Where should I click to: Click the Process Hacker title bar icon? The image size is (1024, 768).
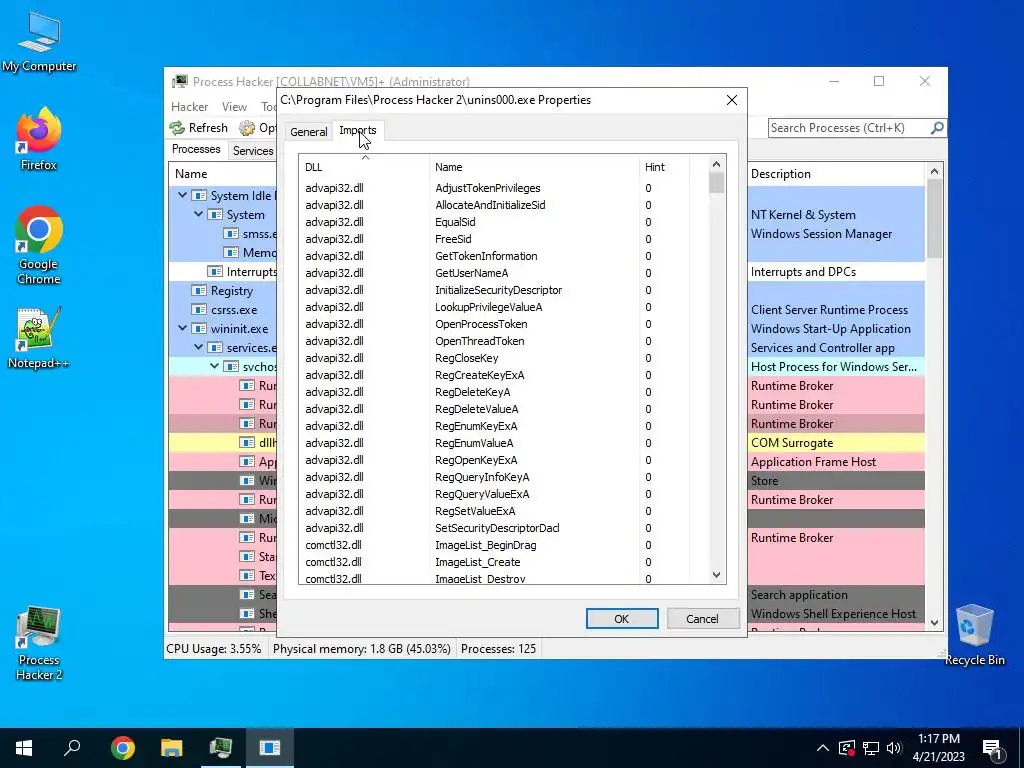(x=180, y=82)
